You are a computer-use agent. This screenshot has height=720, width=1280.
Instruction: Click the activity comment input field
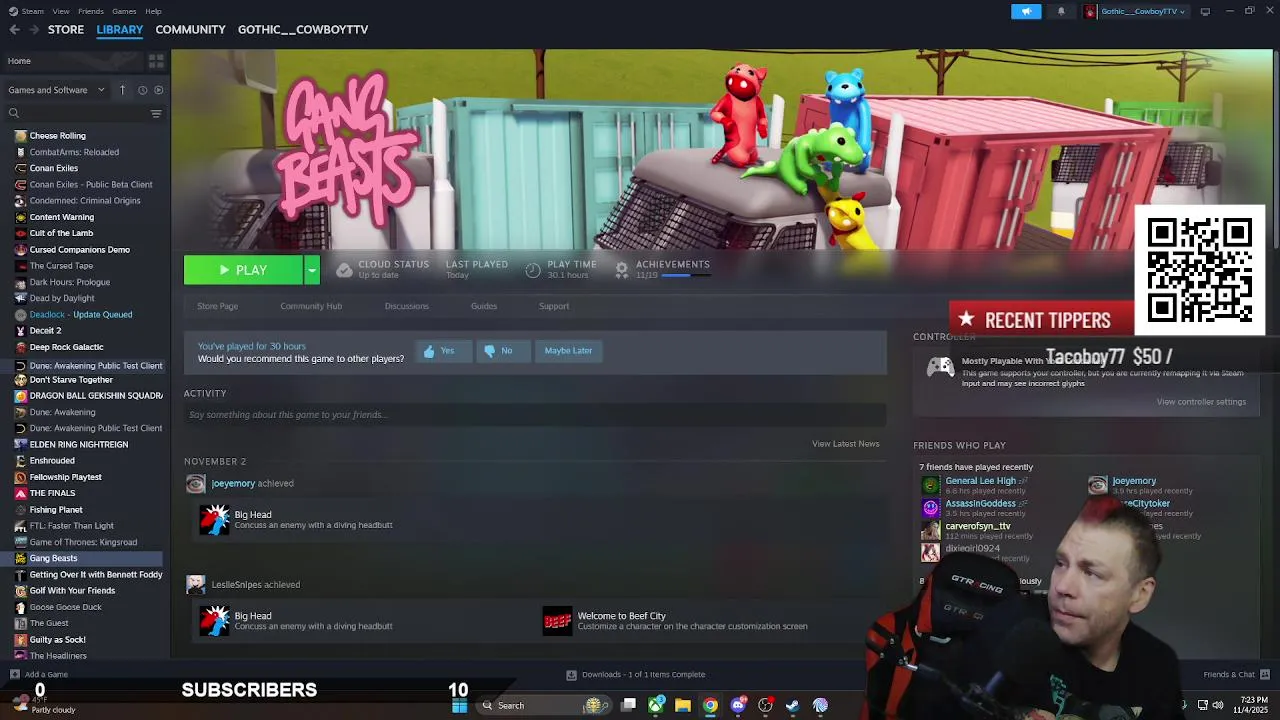(x=534, y=414)
